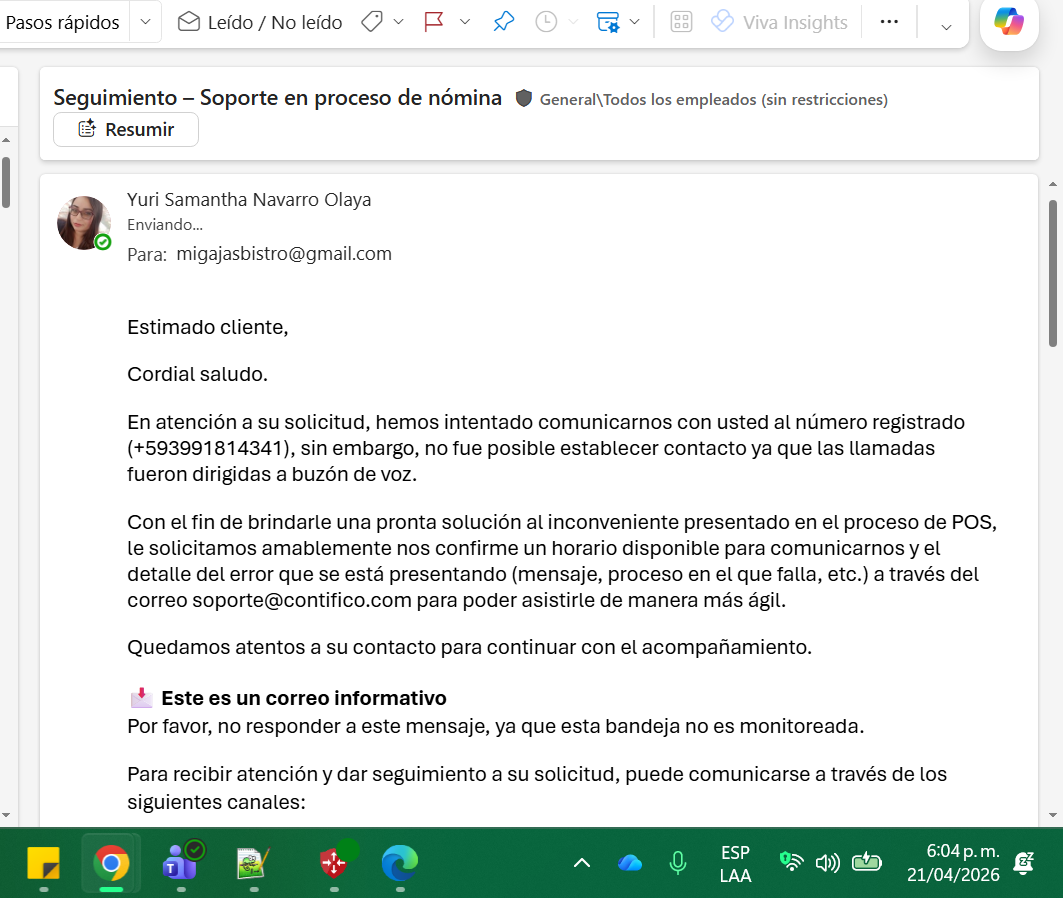
Task: Click the reading pane scrollbar thumb
Action: (1053, 274)
